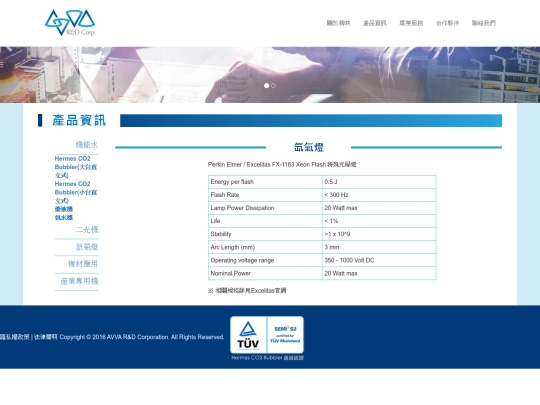The height and width of the screenshot is (405, 540).
Task: Click the 'Energy per flash' table cell
Action: [265, 182]
